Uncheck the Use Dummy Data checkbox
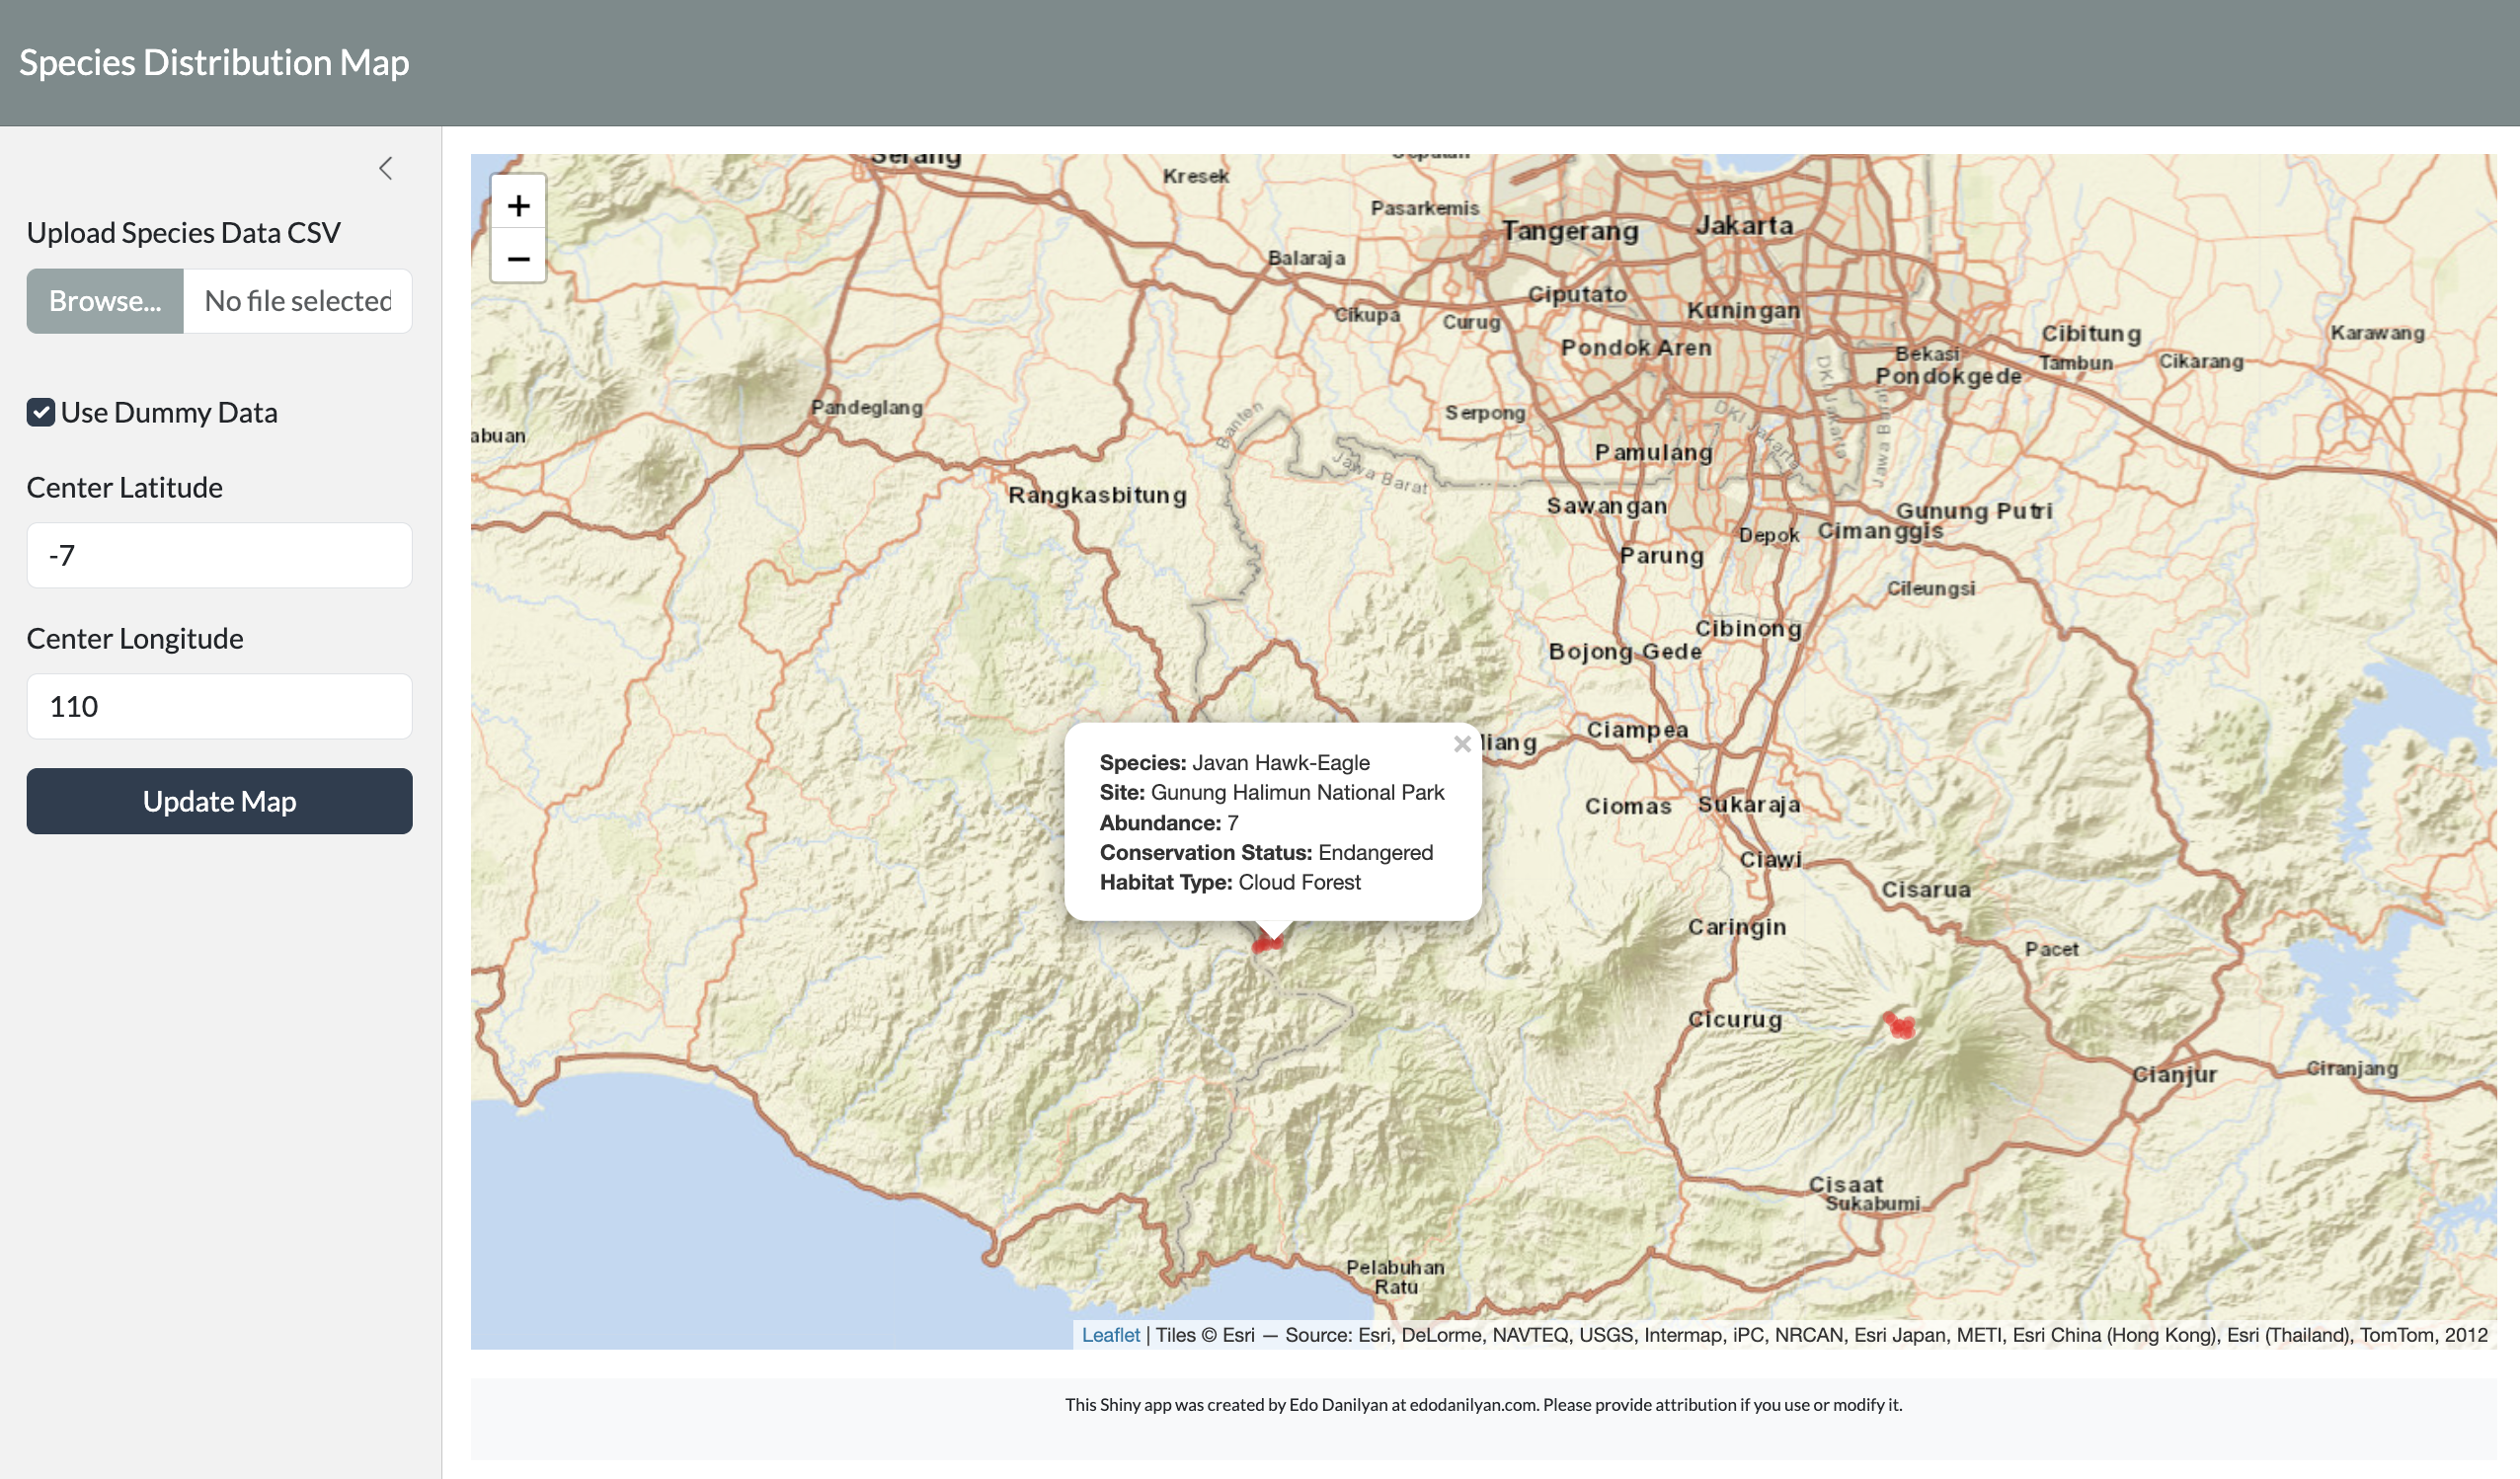 click(41, 412)
